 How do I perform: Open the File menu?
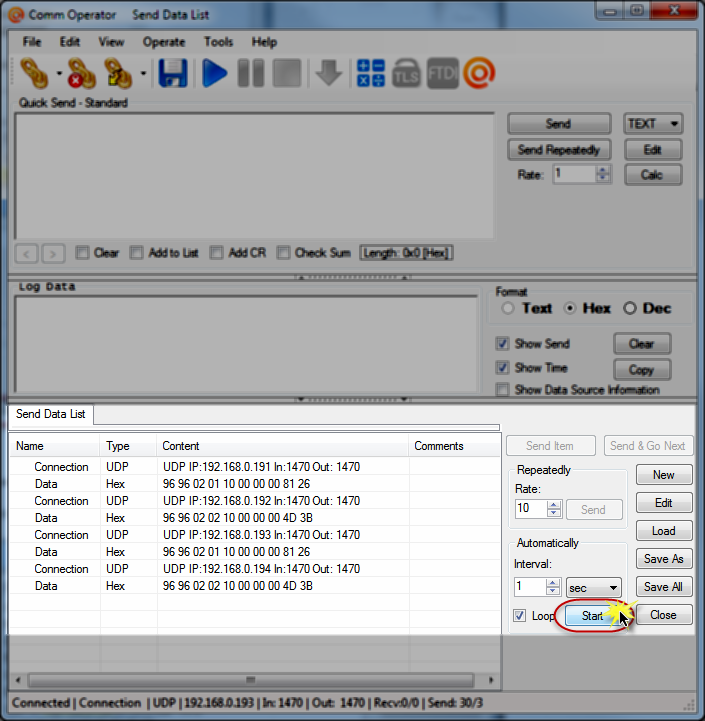pos(32,42)
